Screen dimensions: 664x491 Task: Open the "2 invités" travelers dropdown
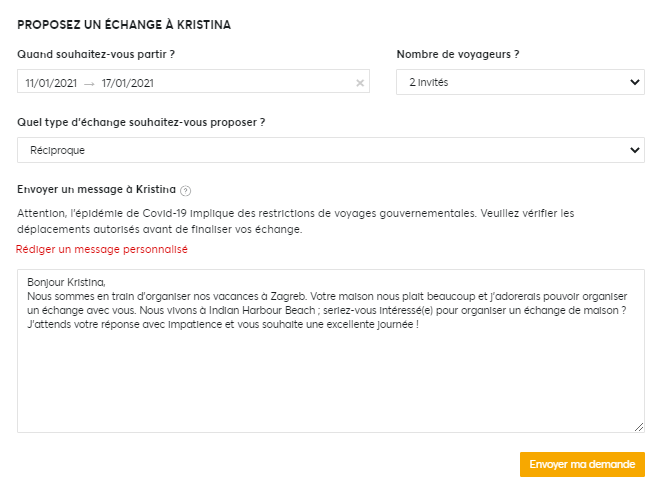point(520,82)
